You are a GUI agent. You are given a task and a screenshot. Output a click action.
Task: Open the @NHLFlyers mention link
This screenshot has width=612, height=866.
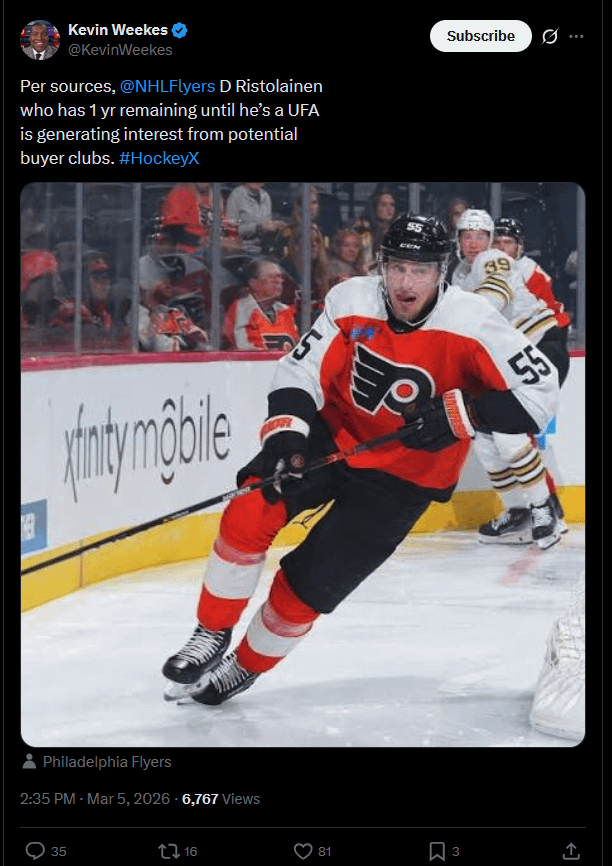[x=167, y=86]
